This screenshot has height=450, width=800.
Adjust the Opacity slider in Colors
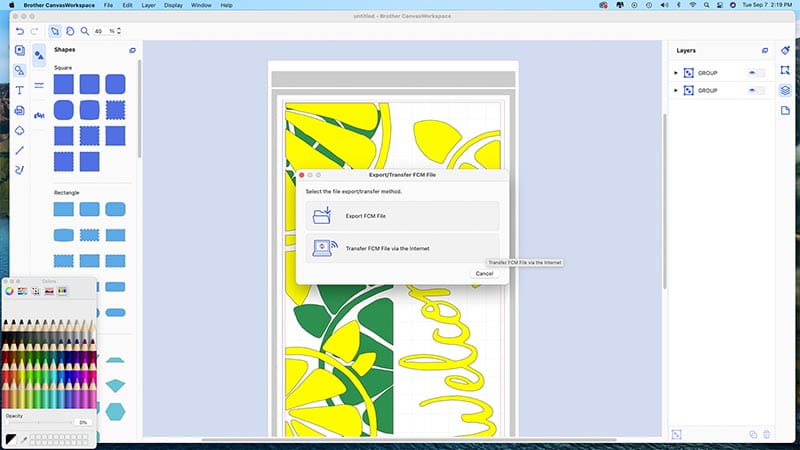tap(40, 422)
